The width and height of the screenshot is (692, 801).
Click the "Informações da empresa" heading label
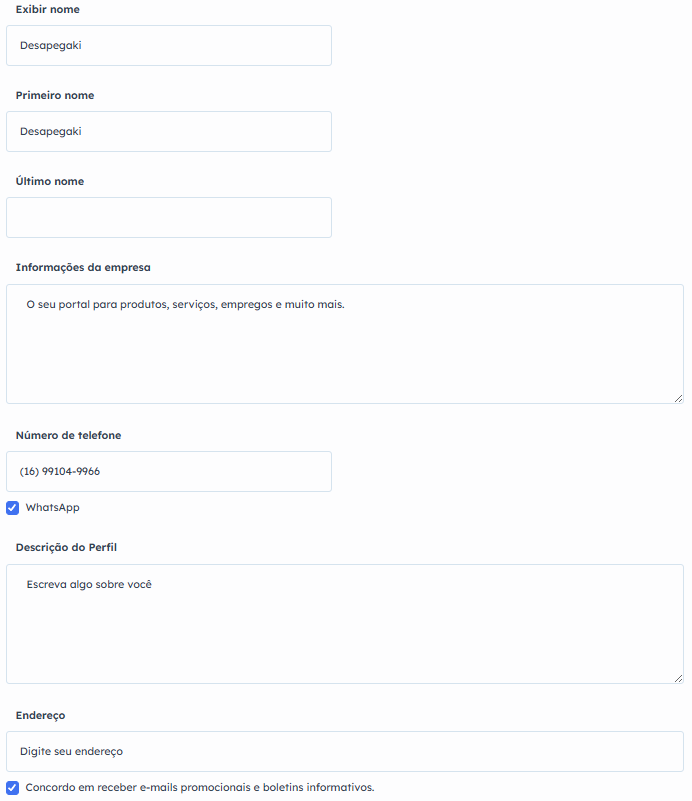coord(83,267)
